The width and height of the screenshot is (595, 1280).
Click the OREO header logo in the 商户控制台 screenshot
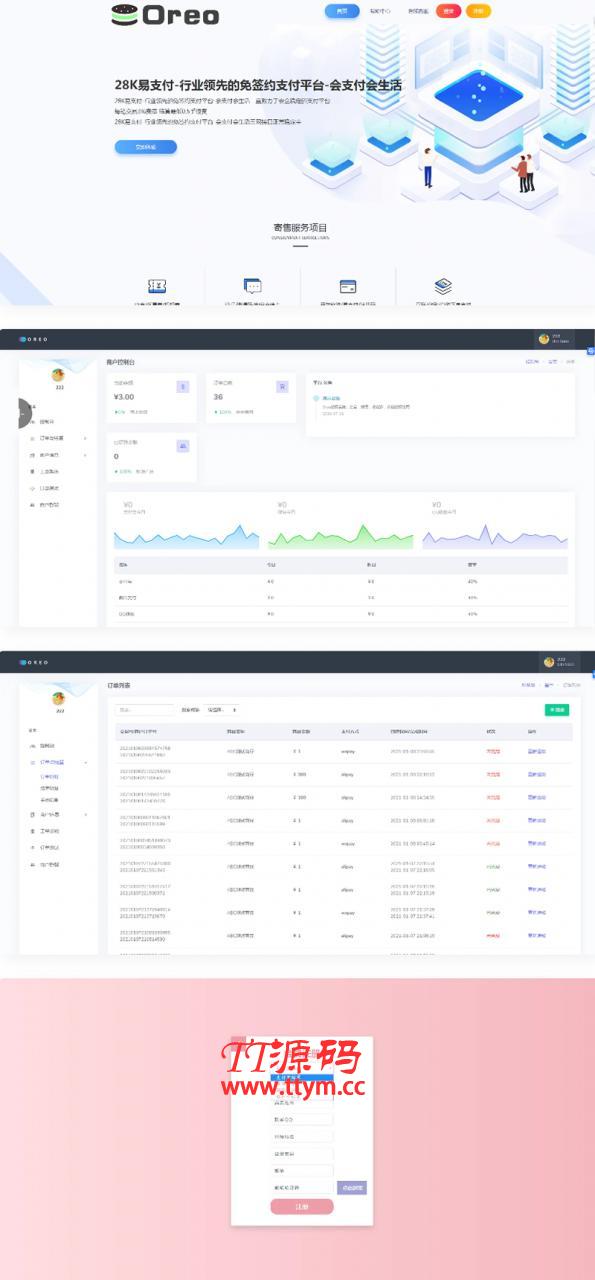tap(33, 339)
